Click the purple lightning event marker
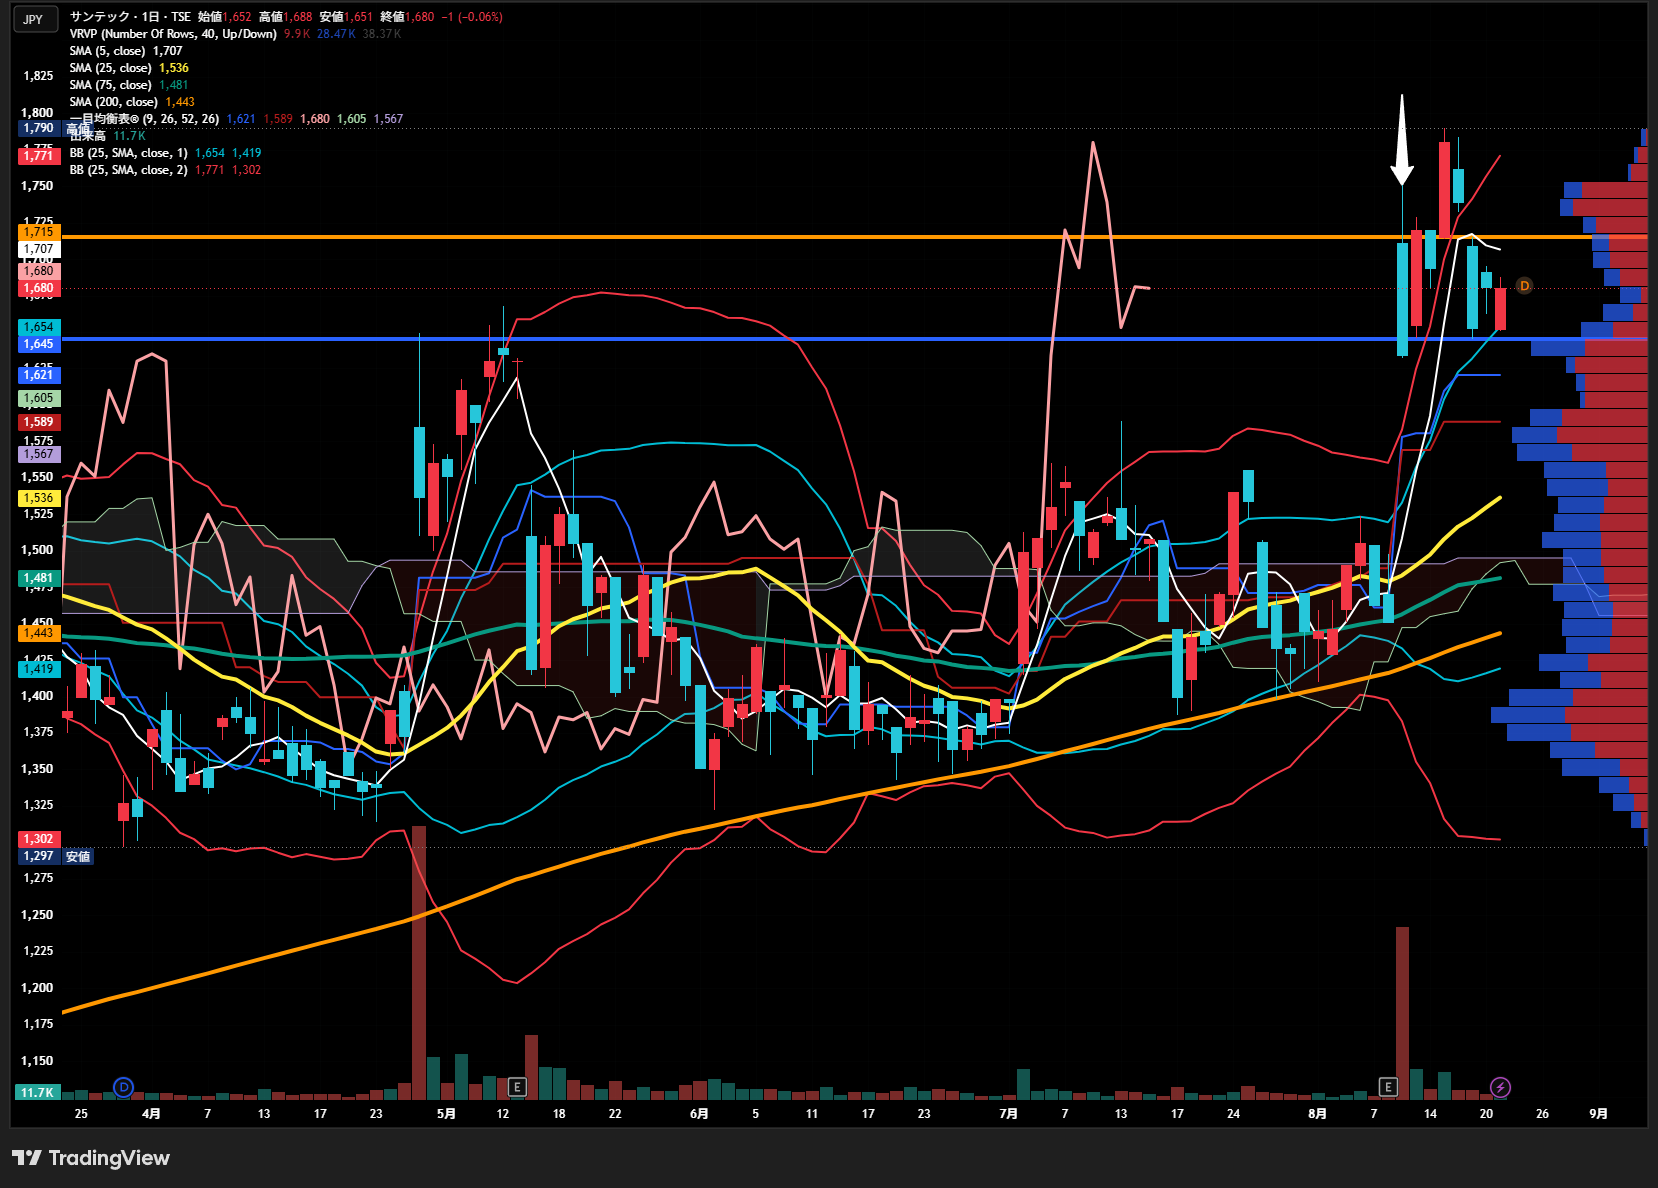The width and height of the screenshot is (1658, 1188). [1500, 1086]
